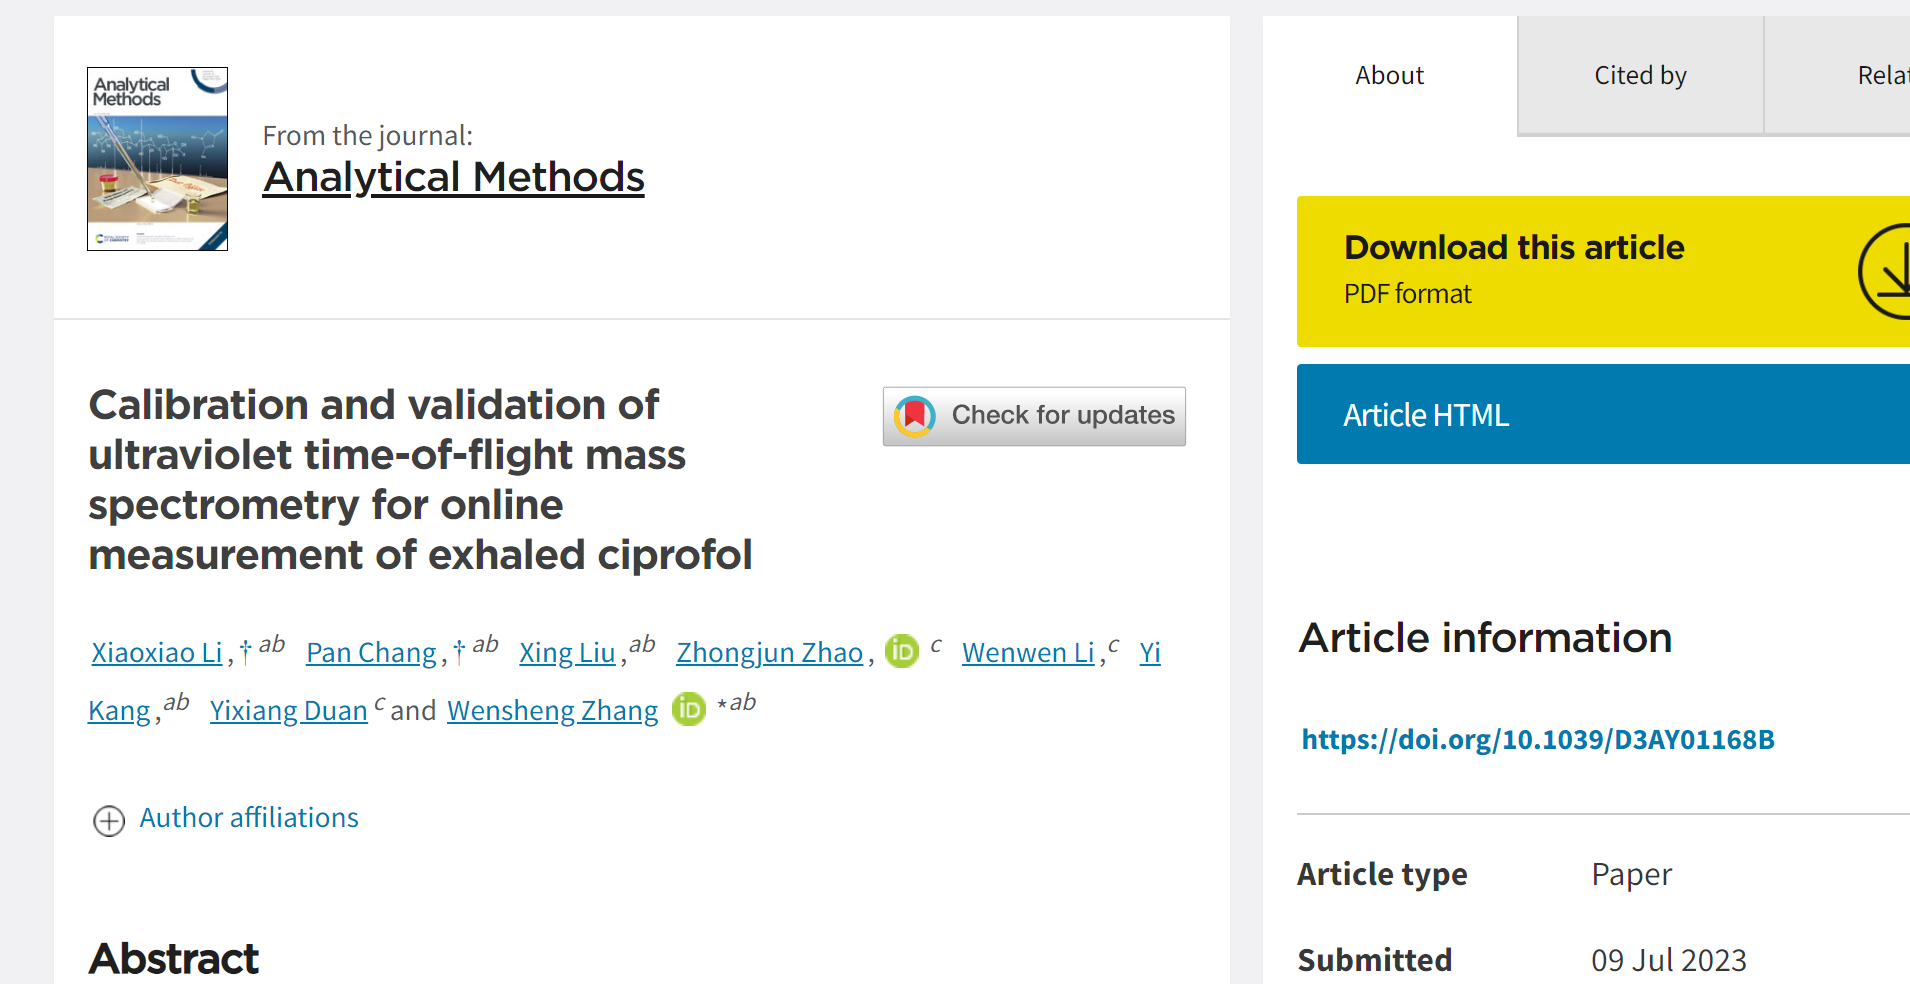Open the Article HTML version
The height and width of the screenshot is (984, 1910).
pos(1425,415)
